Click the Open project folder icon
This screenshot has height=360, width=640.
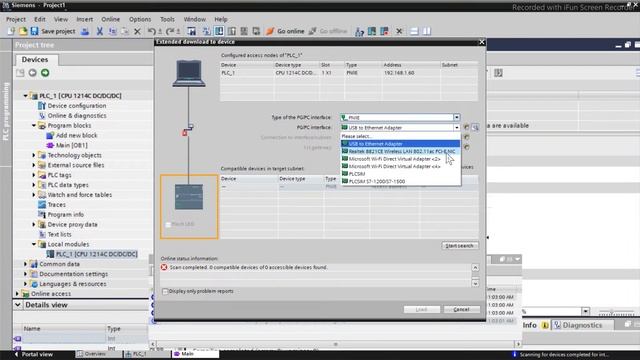point(23,31)
